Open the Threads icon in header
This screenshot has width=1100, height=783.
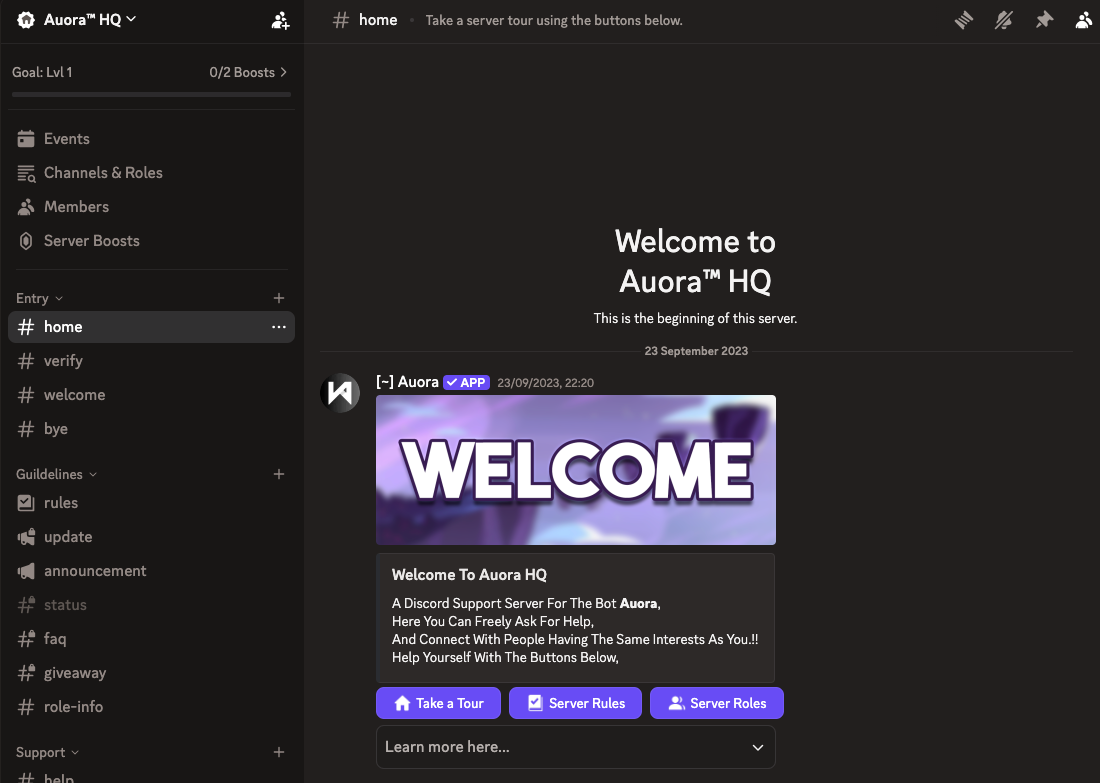coord(964,20)
